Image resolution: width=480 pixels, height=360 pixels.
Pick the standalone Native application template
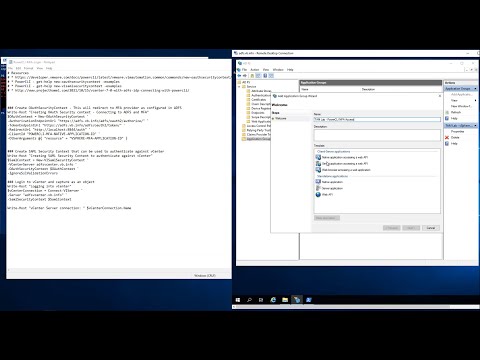point(329,182)
